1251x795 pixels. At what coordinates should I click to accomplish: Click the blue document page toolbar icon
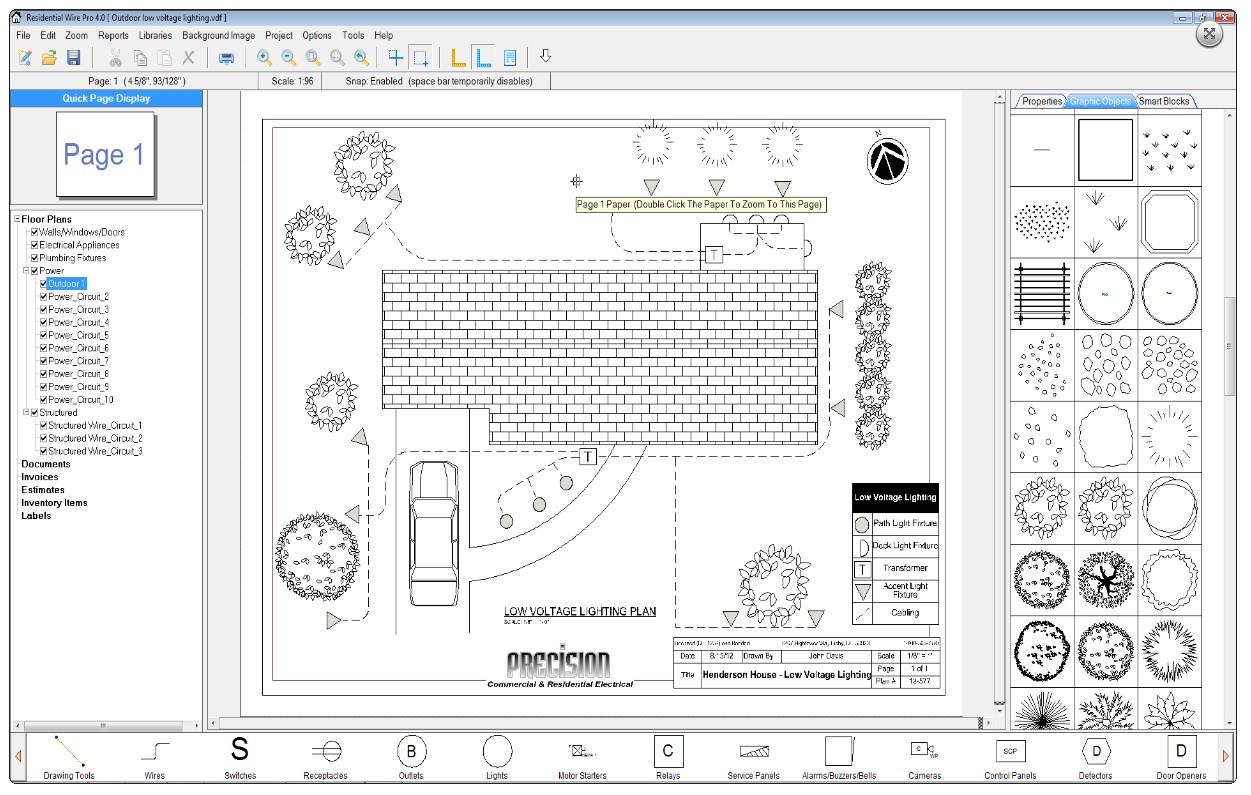[509, 58]
